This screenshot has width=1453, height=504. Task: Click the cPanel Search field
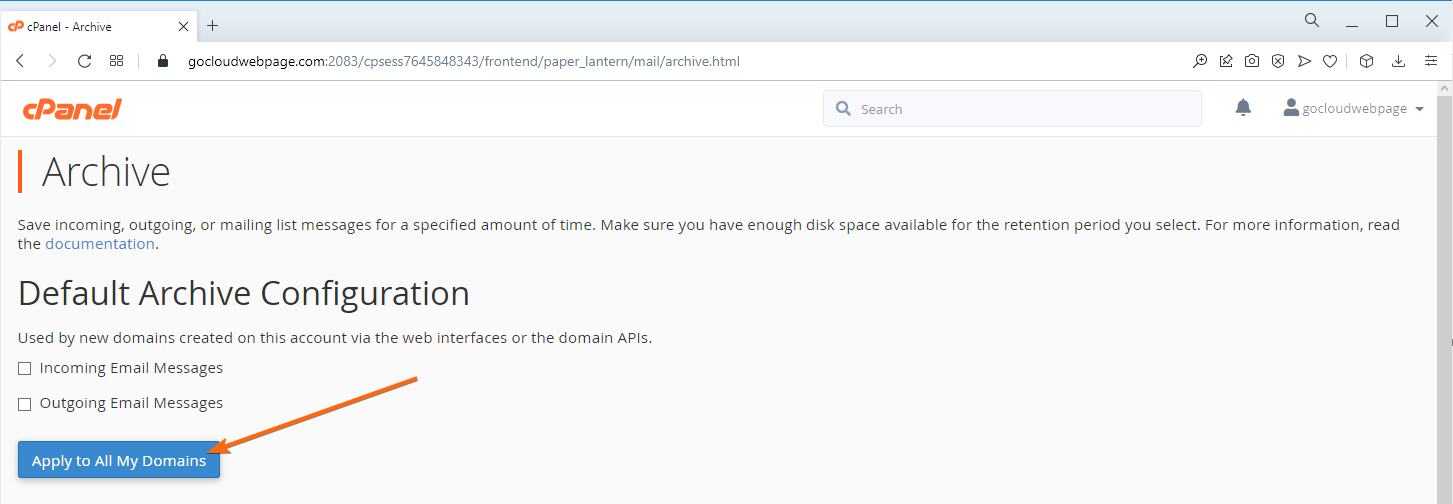tap(1012, 109)
